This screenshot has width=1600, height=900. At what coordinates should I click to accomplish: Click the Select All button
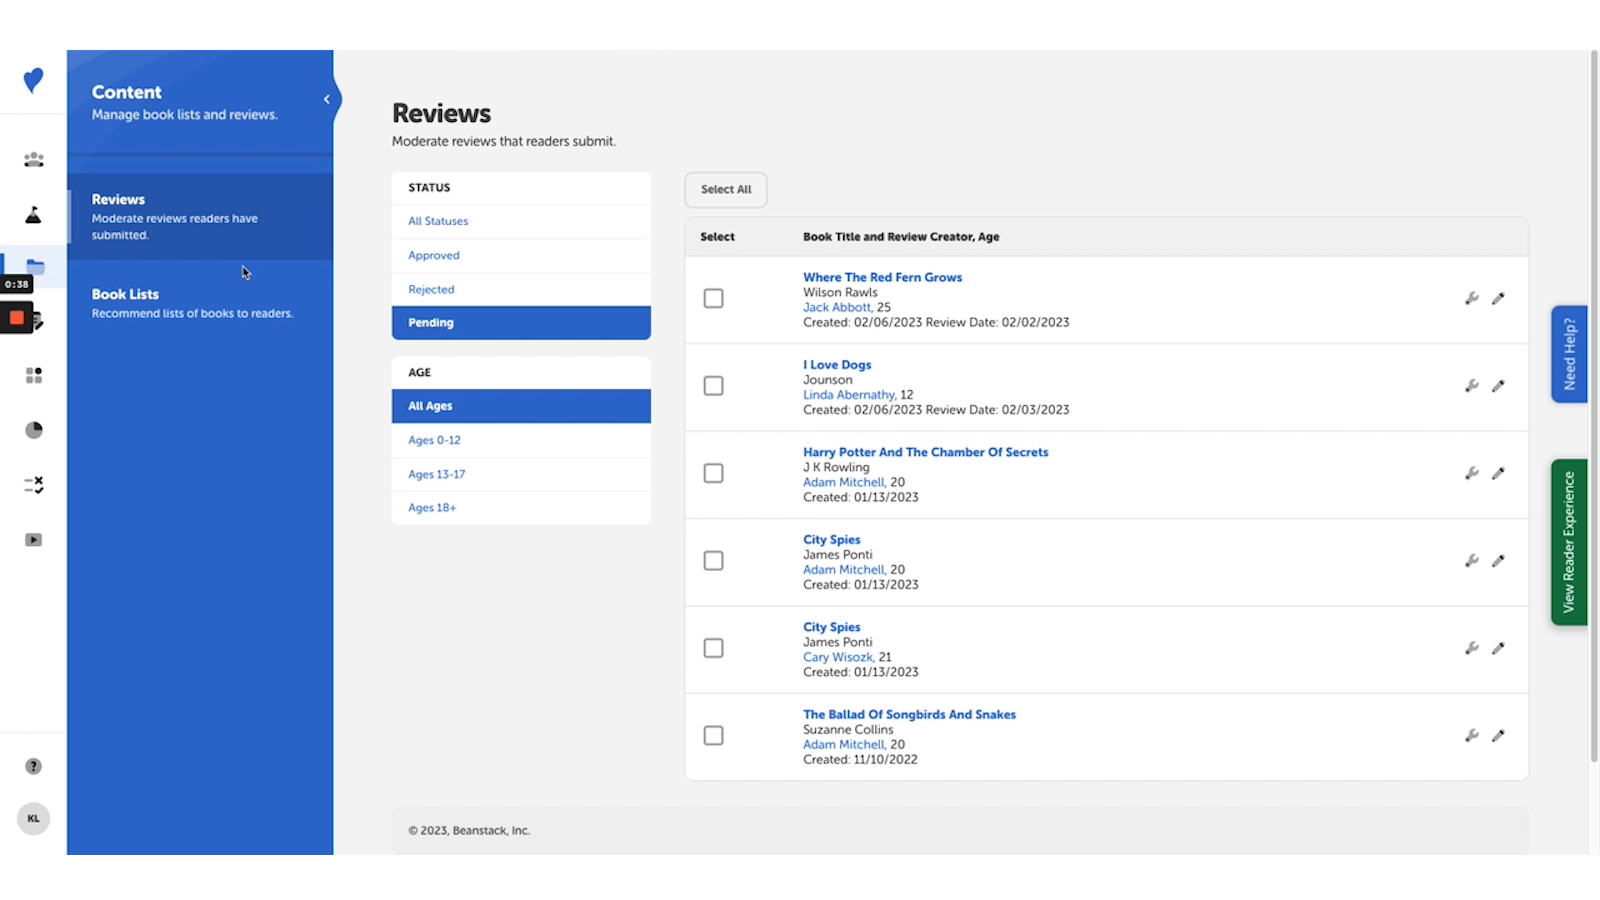click(725, 189)
